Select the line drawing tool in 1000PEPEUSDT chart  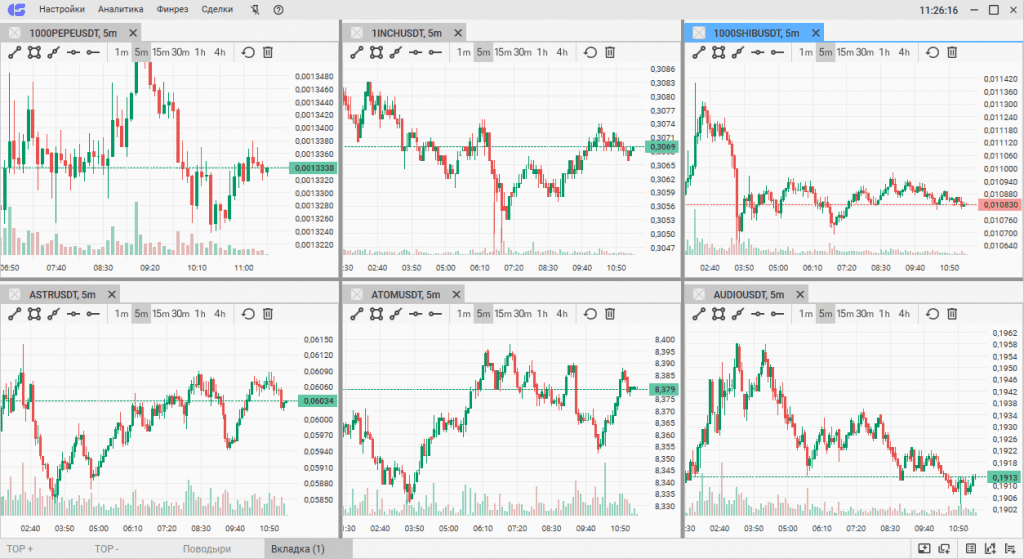[x=14, y=52]
